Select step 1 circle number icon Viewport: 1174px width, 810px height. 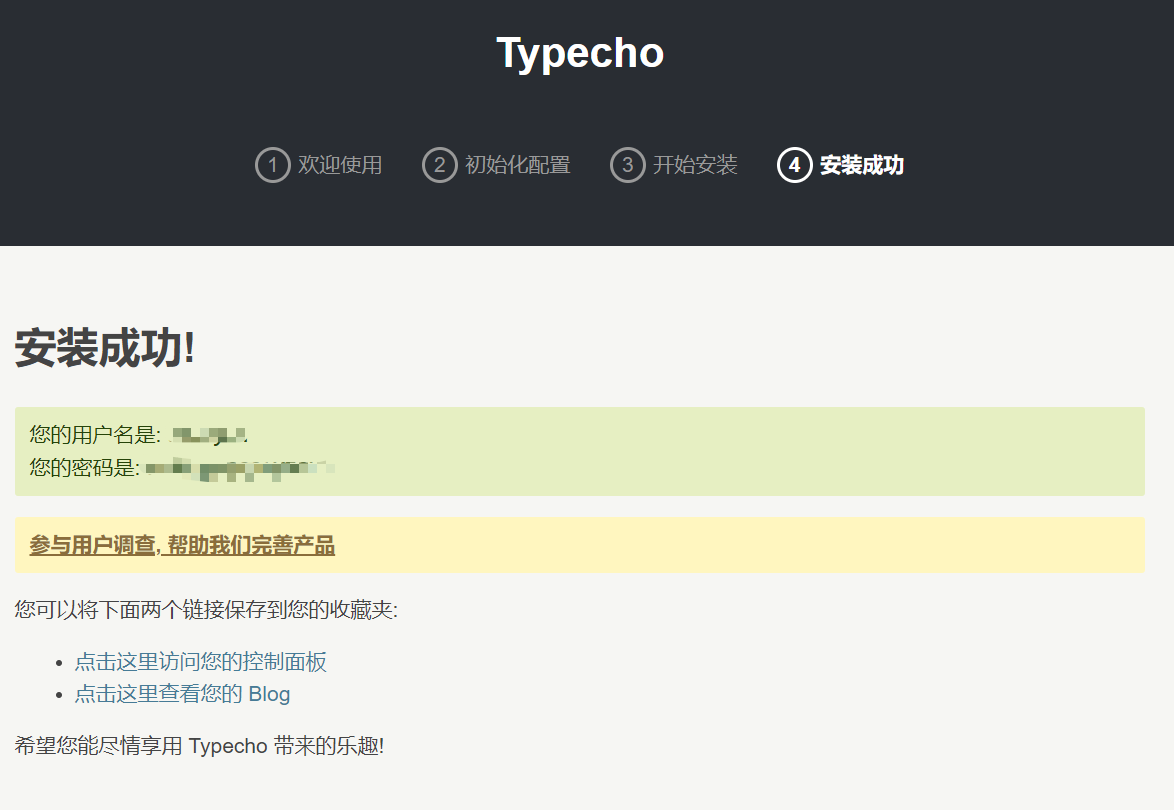(273, 165)
